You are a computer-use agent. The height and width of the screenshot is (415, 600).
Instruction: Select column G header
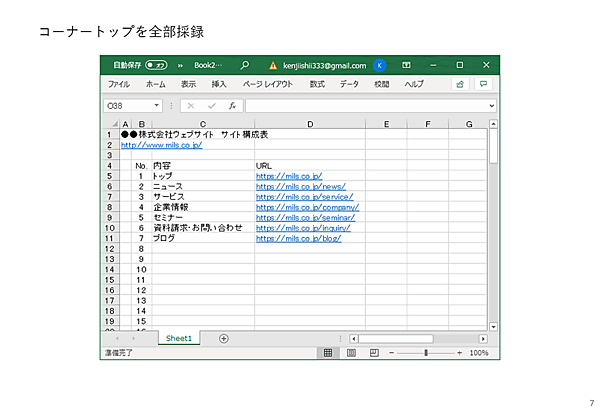[469, 124]
